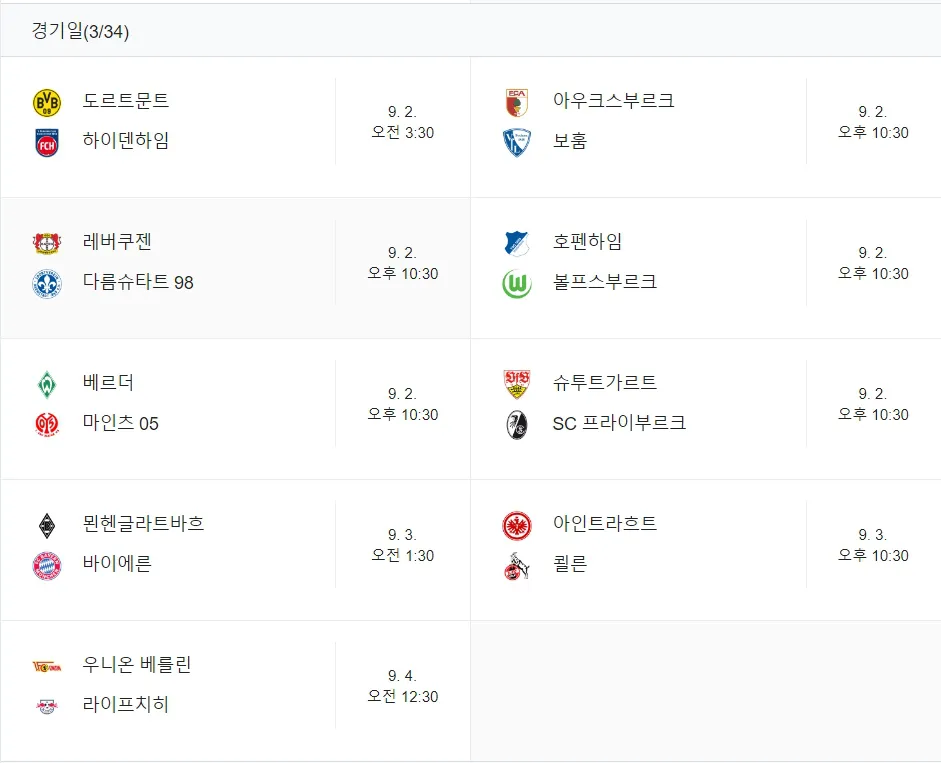Open the 묀헨글라트바흐 team link

(x=143, y=523)
